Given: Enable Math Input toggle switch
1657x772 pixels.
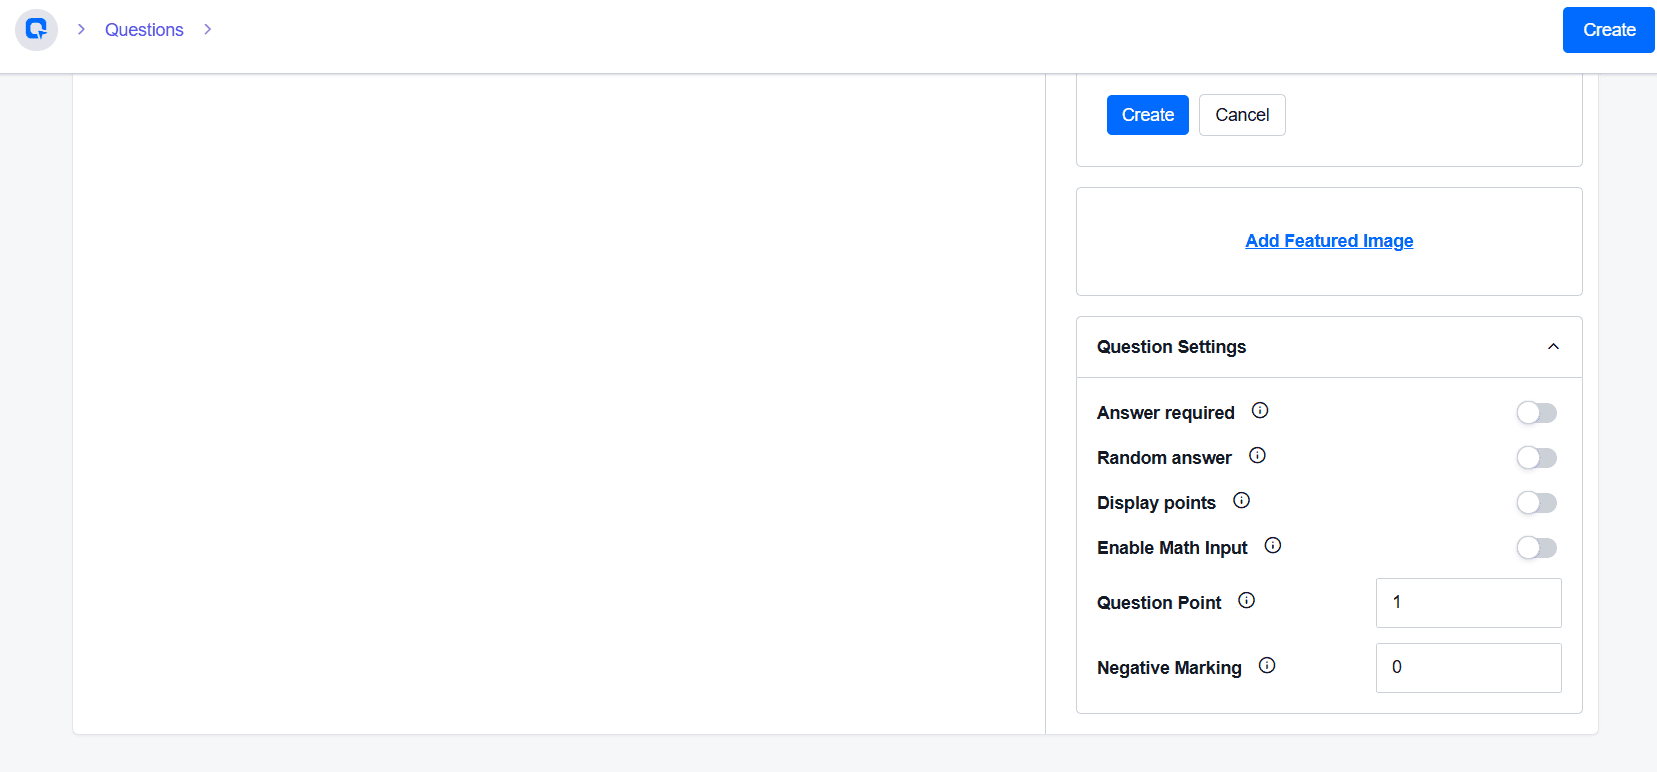Looking at the screenshot, I should 1536,547.
